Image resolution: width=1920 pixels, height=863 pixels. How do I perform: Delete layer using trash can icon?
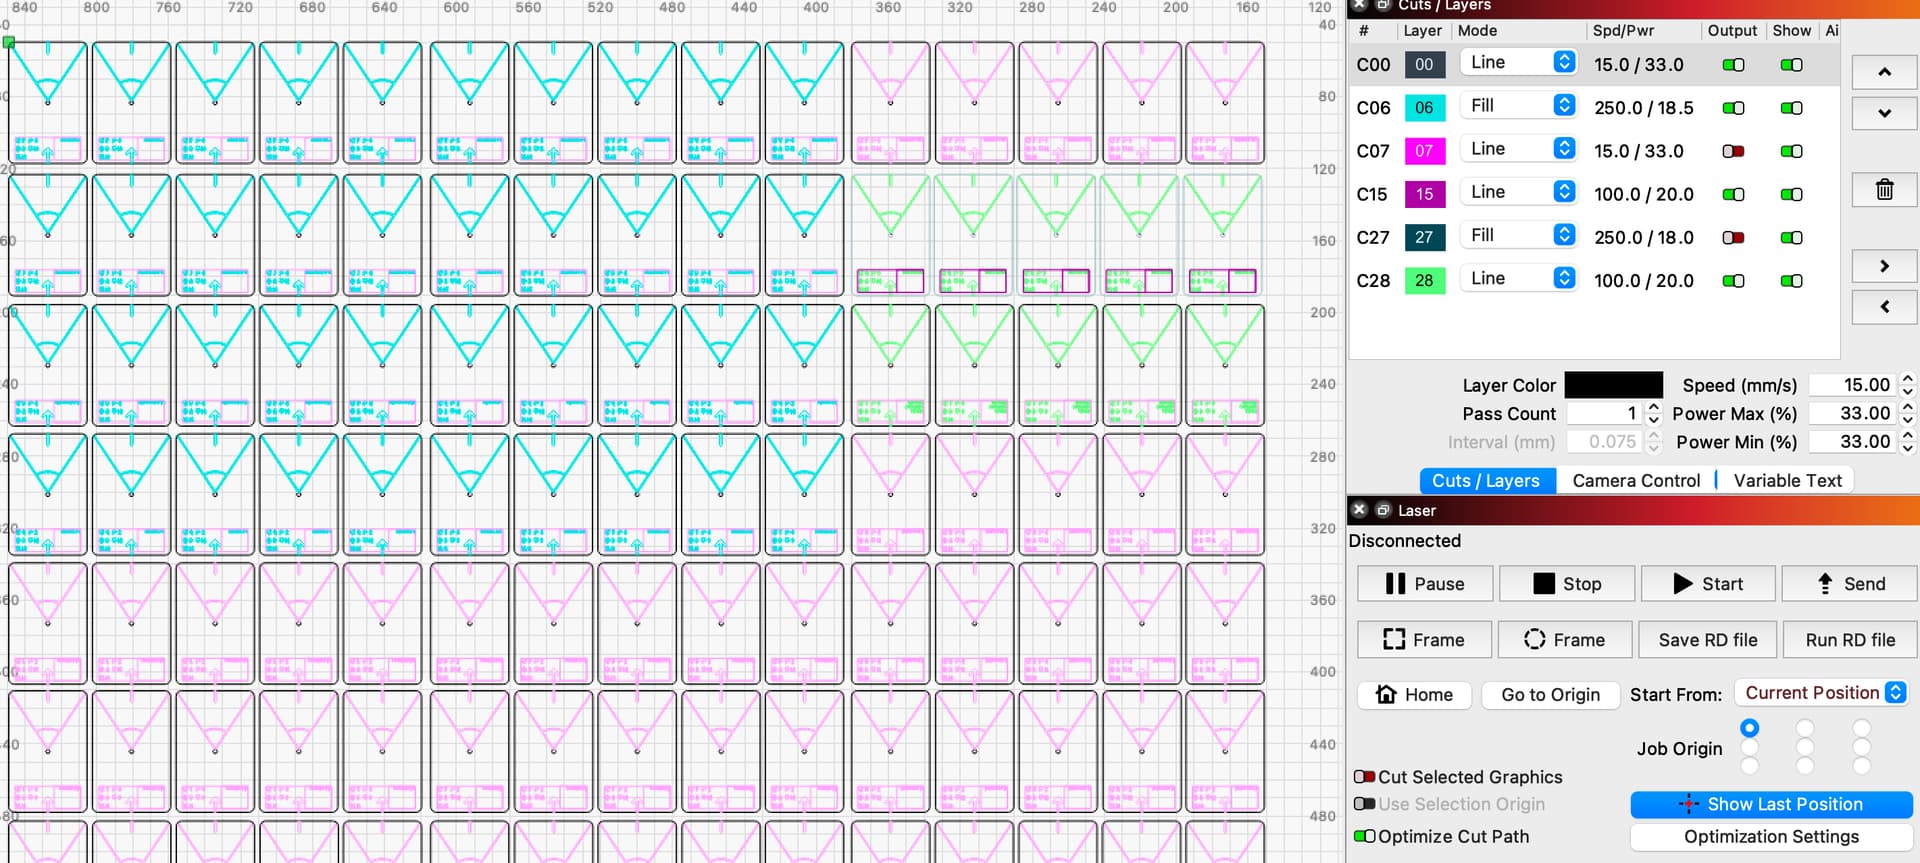(x=1884, y=189)
